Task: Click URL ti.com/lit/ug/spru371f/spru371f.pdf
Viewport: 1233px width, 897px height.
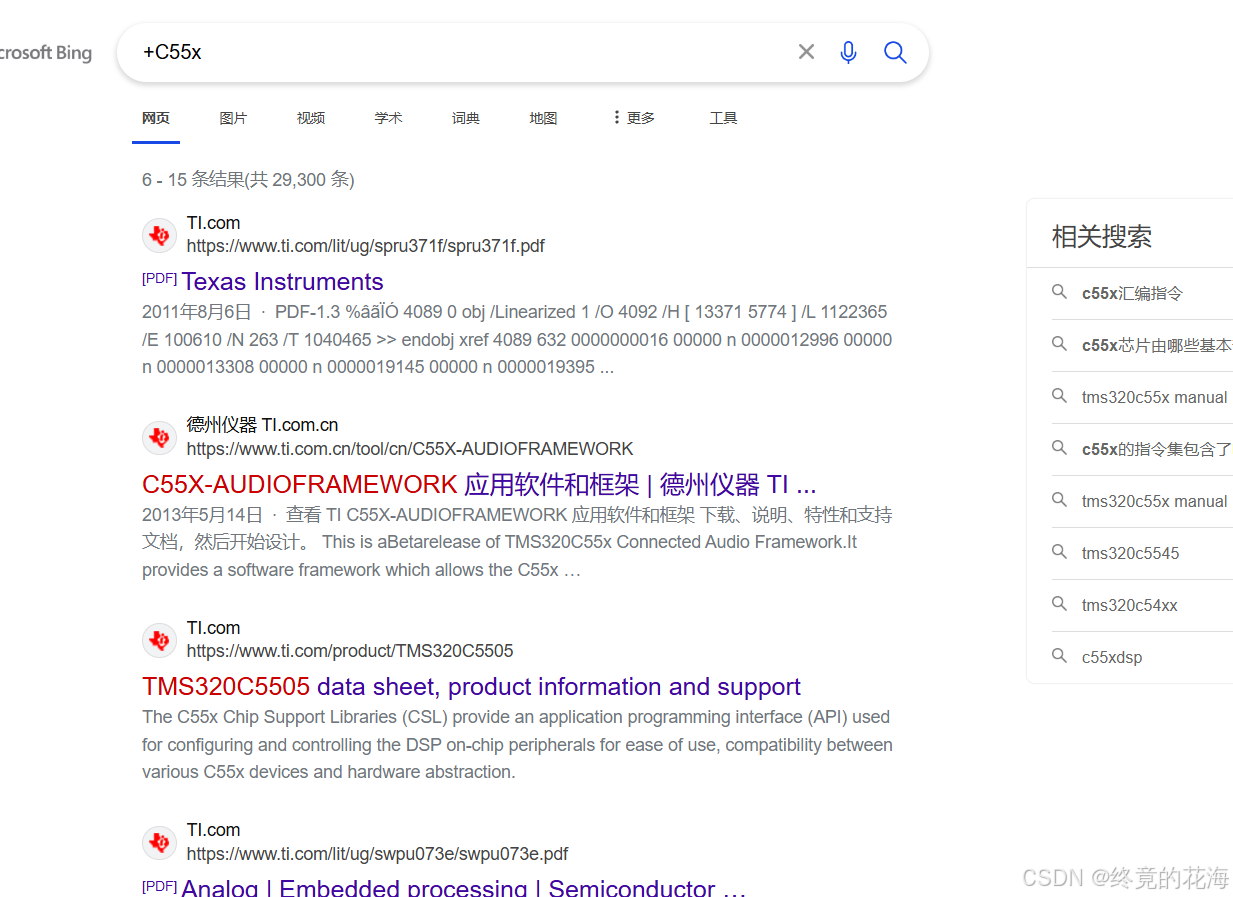Action: (x=366, y=246)
